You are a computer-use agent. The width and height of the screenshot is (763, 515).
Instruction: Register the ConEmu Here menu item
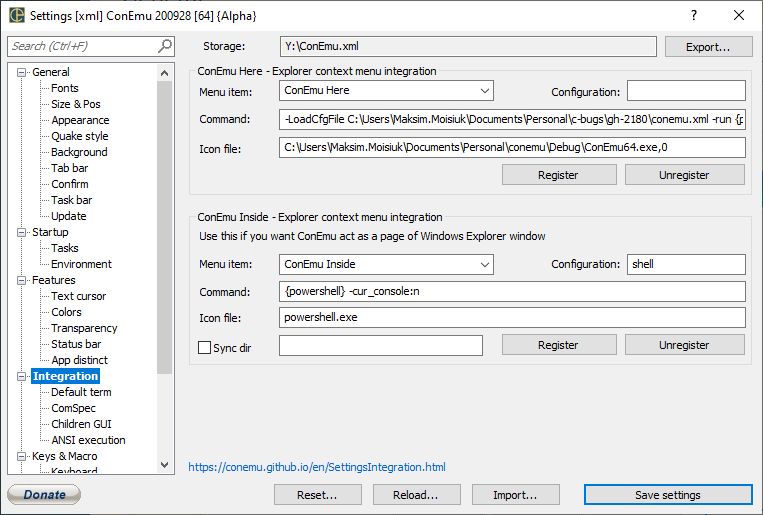point(559,175)
